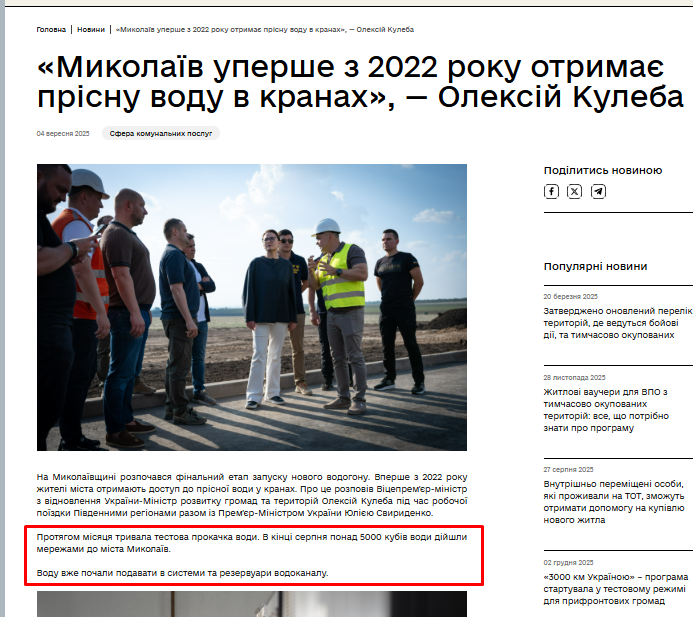The width and height of the screenshot is (693, 617).
Task: Click the paragraph 'Протягом місяця тривала тестова прокачка'
Action: pos(252,543)
